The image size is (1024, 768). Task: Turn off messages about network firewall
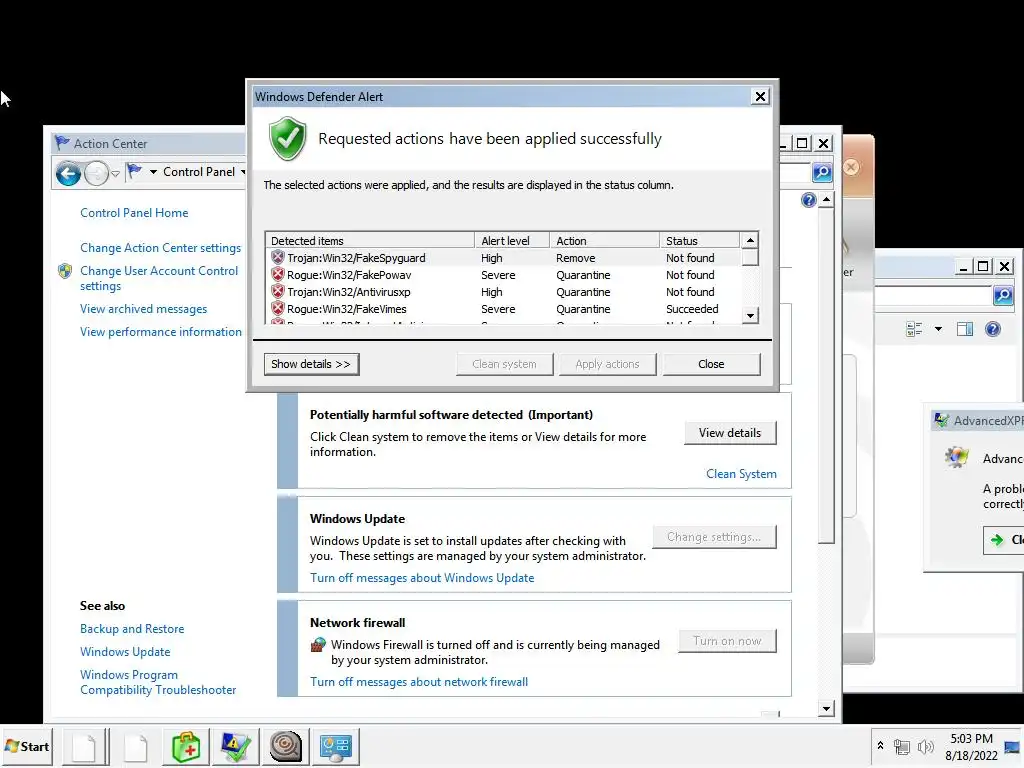419,682
